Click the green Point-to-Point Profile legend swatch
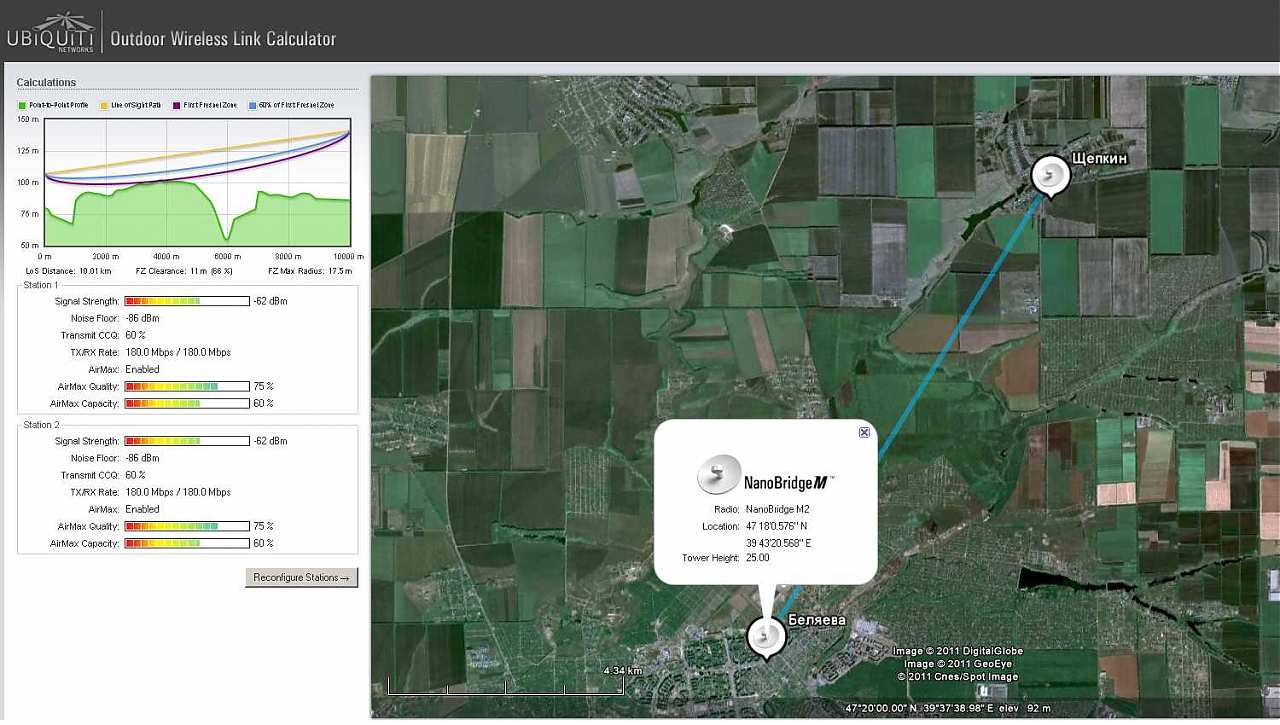 pyautogui.click(x=21, y=105)
